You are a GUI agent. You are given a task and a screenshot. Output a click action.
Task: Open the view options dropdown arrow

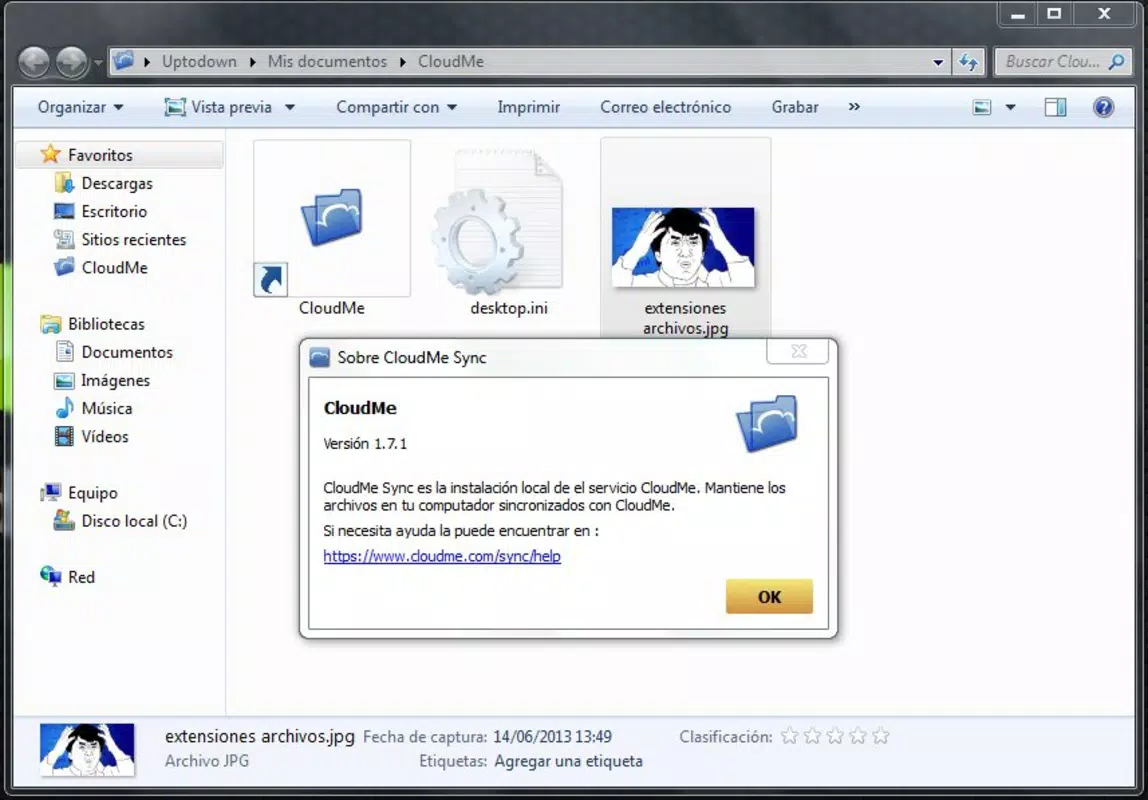pyautogui.click(x=1010, y=108)
